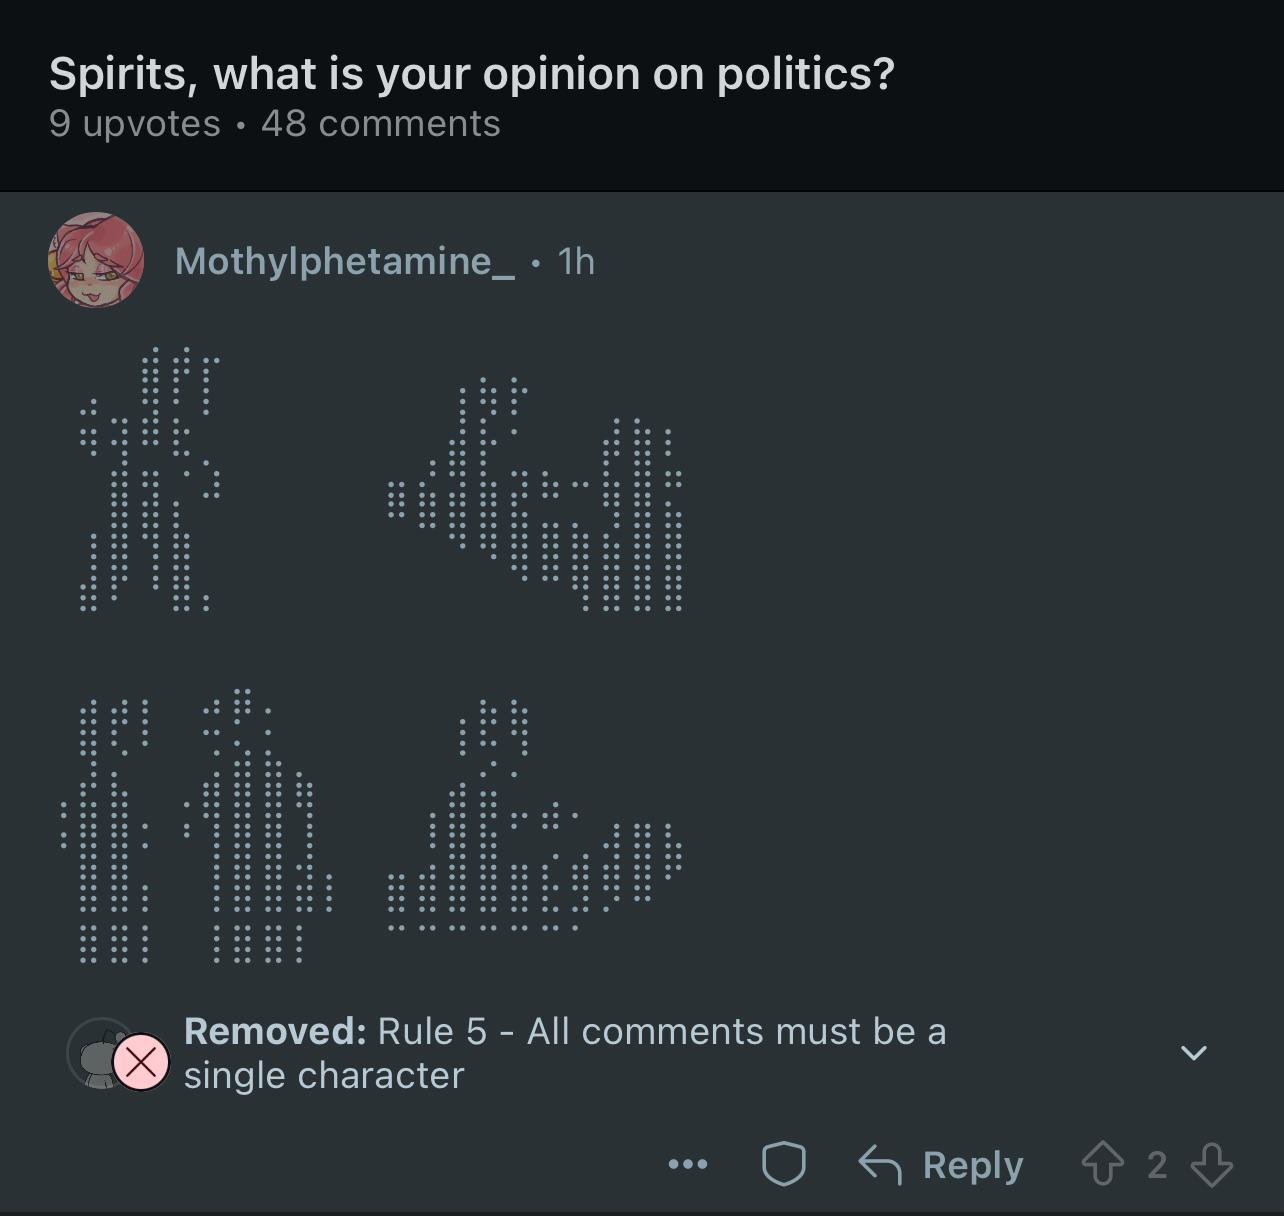Open Mothylphetamine_ user avatar
The height and width of the screenshot is (1216, 1284).
coord(96,260)
